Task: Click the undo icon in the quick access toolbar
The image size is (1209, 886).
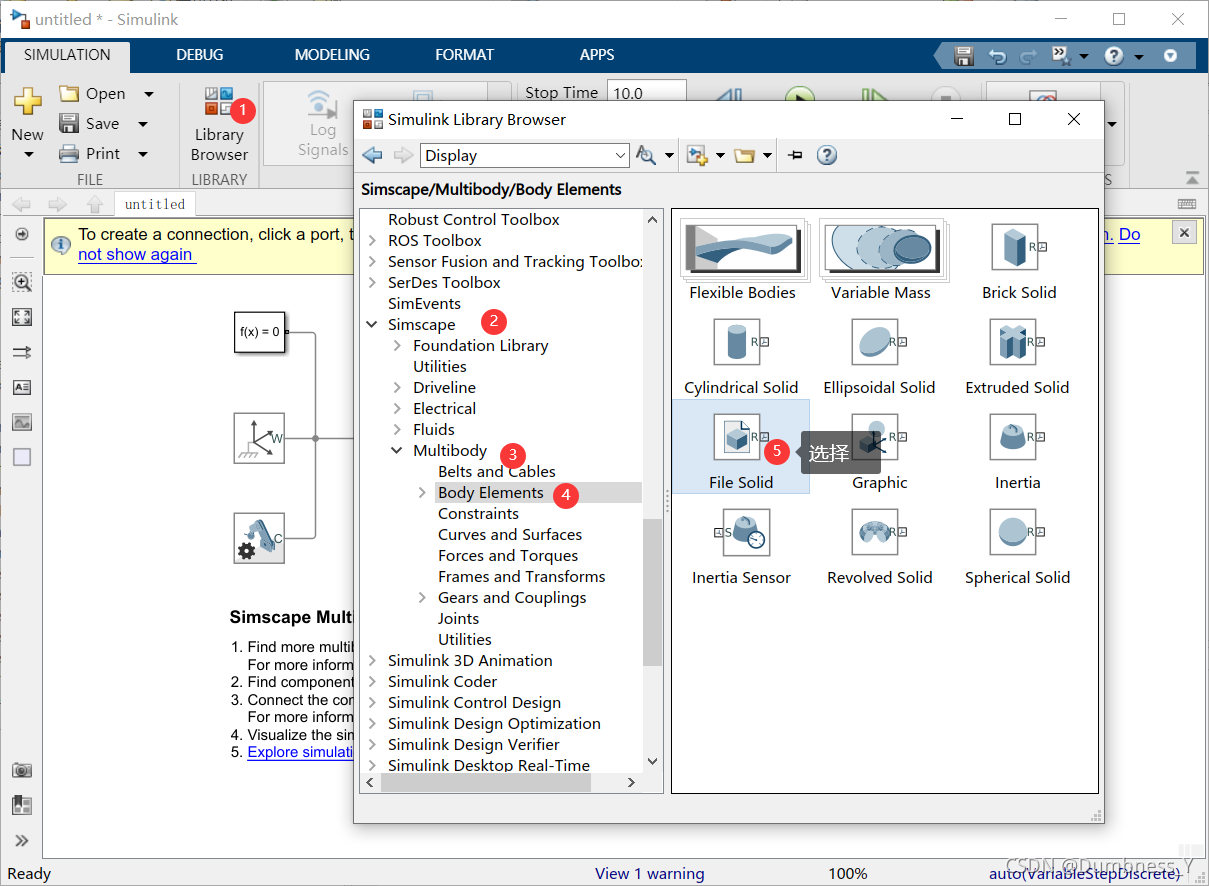Action: [x=997, y=56]
